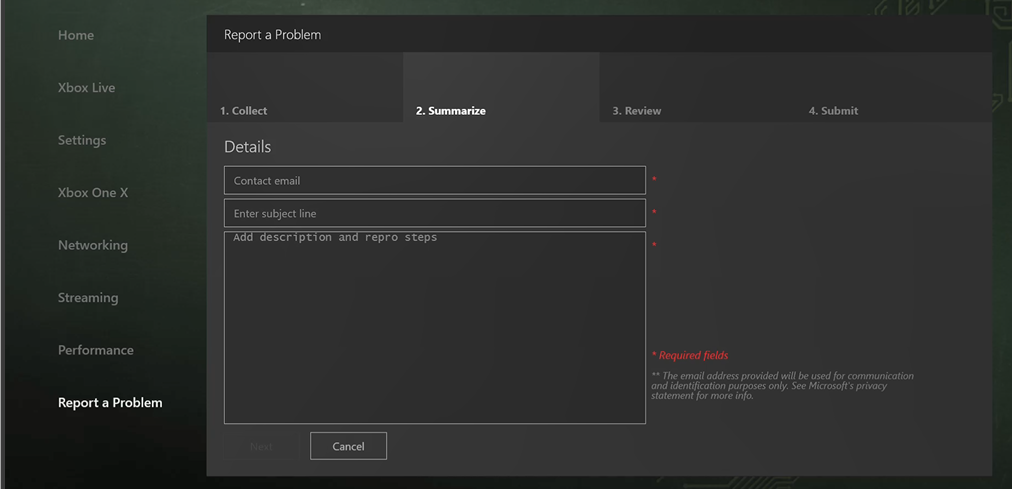Jump to the 3. Review step tab
1012x489 pixels.
coord(698,87)
